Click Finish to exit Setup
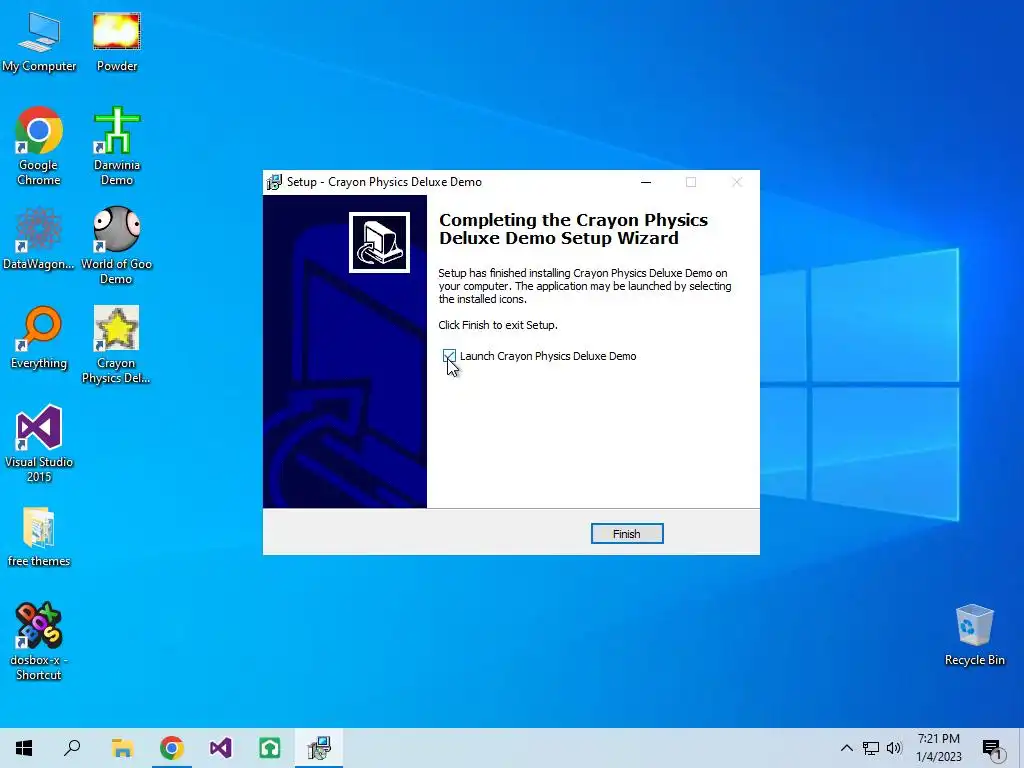The image size is (1024, 768). [627, 534]
